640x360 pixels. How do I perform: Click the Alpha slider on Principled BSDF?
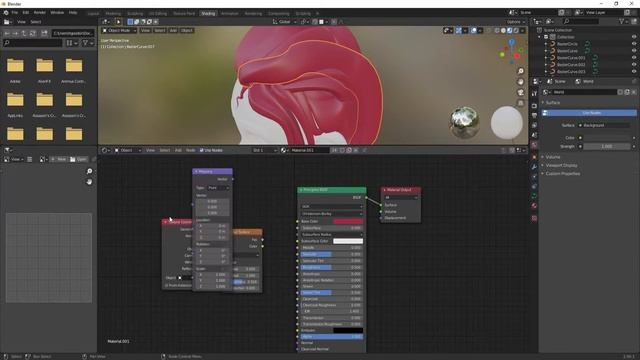point(332,337)
